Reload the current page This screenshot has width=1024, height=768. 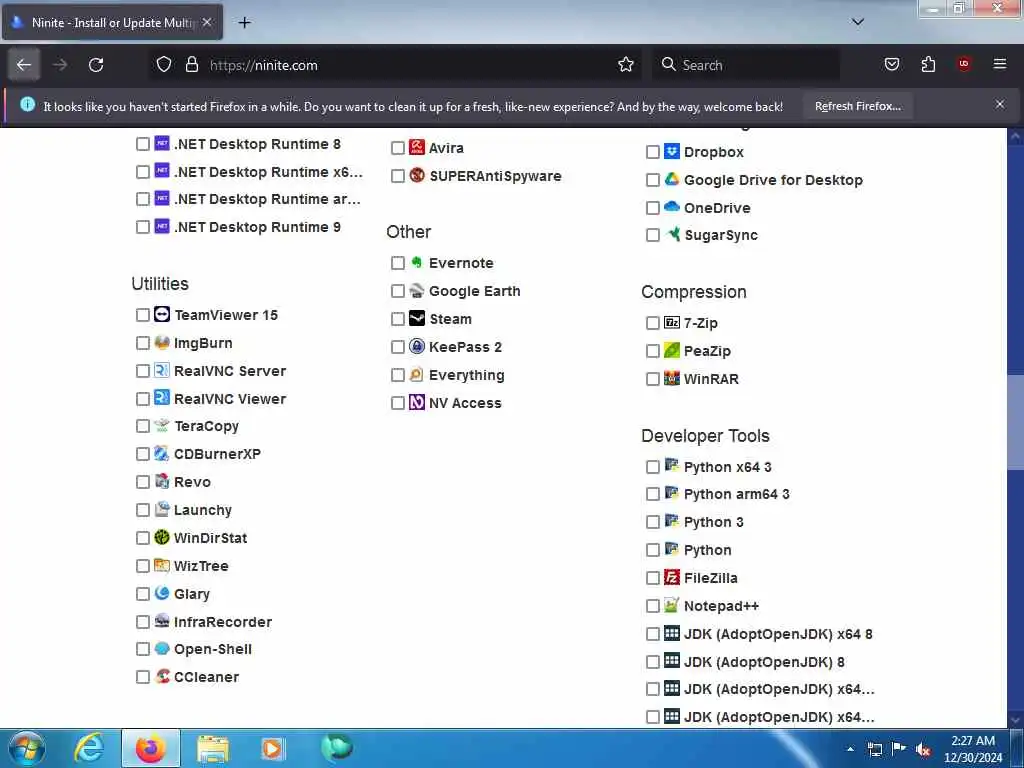(x=96, y=65)
